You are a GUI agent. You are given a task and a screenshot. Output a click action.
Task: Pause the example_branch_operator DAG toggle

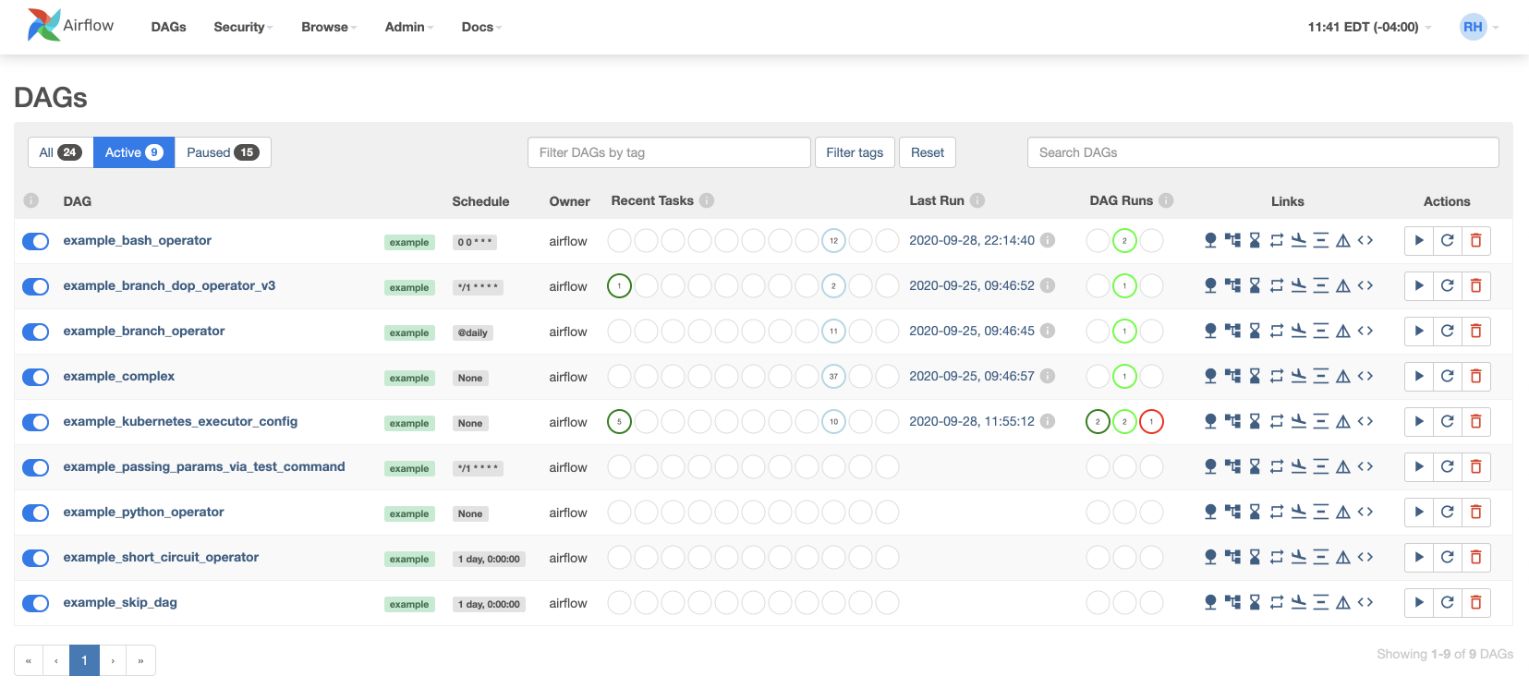click(x=36, y=331)
